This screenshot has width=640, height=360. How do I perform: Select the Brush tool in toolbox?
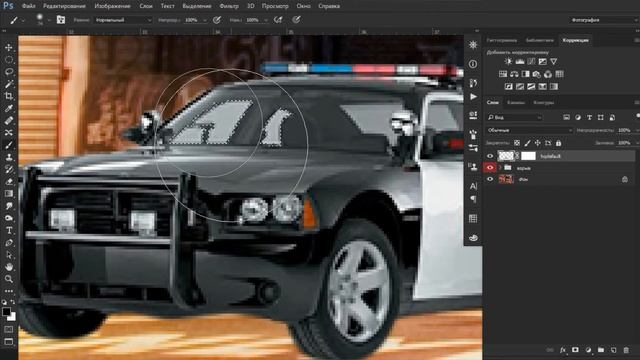pyautogui.click(x=9, y=145)
